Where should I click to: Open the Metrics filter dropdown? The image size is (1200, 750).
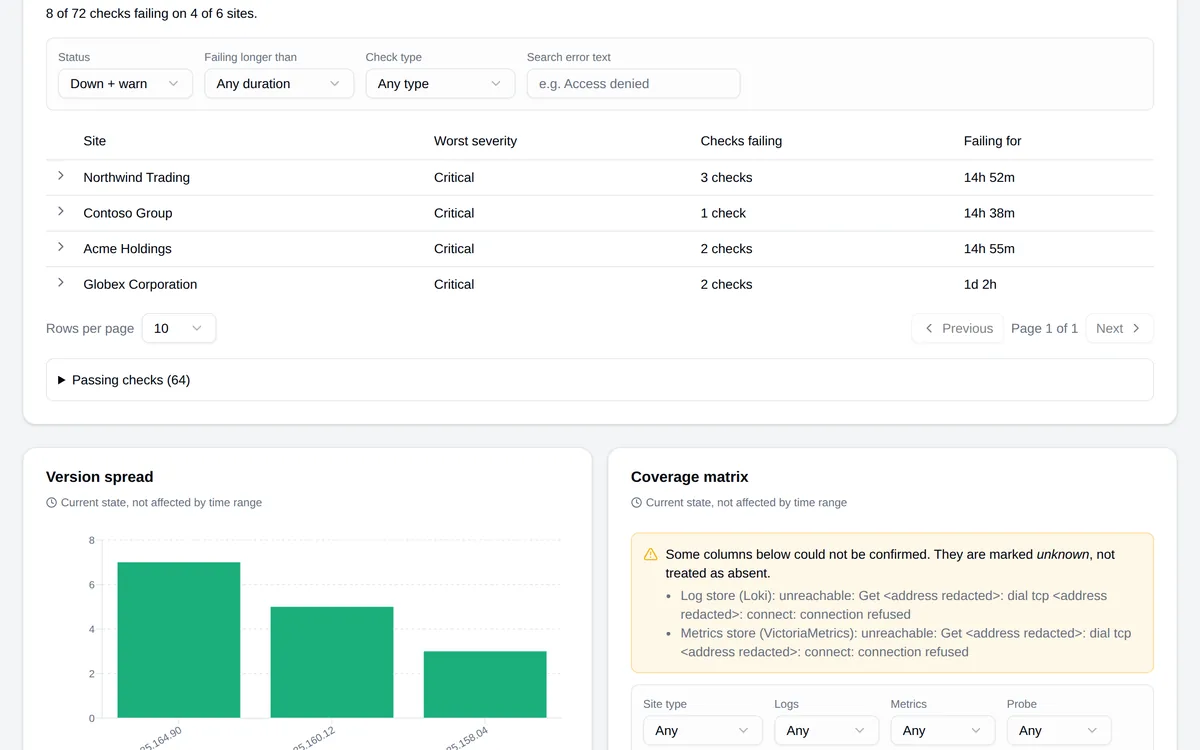pyautogui.click(x=943, y=731)
